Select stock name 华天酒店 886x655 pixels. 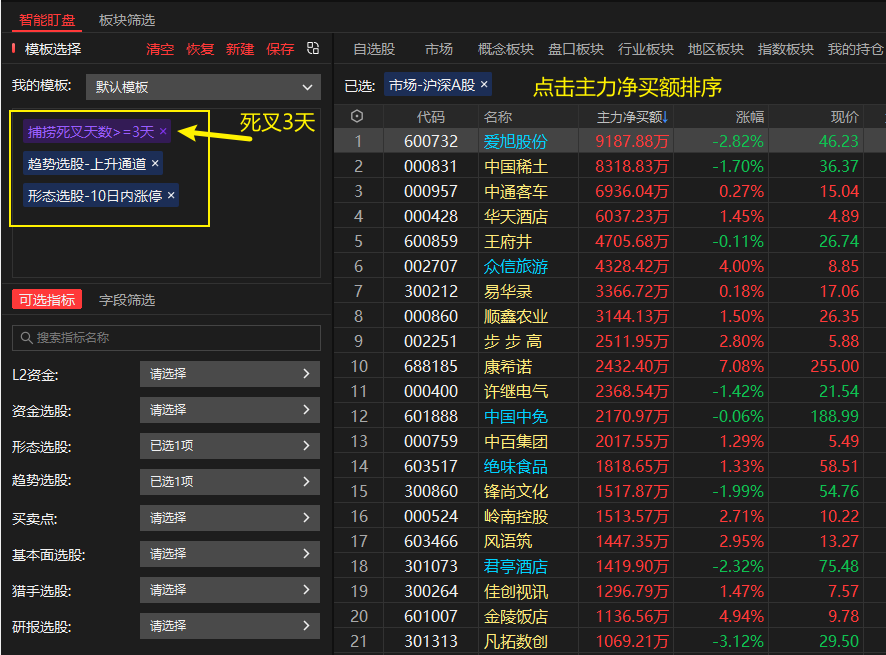(x=515, y=216)
